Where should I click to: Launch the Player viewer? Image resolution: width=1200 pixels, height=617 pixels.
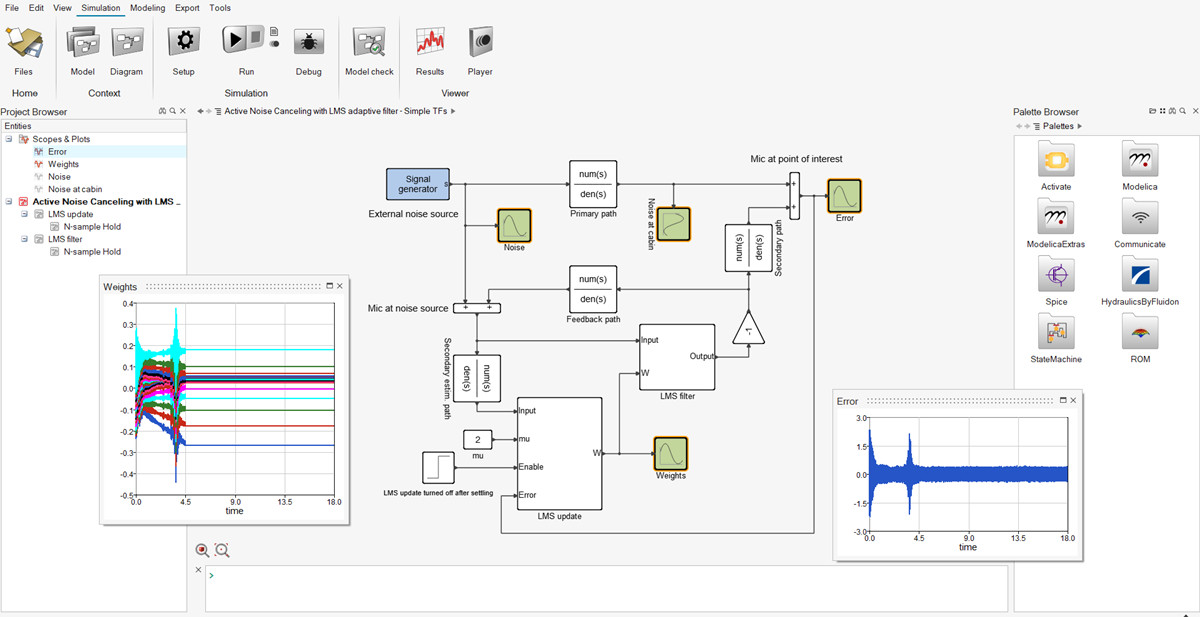pyautogui.click(x=480, y=41)
